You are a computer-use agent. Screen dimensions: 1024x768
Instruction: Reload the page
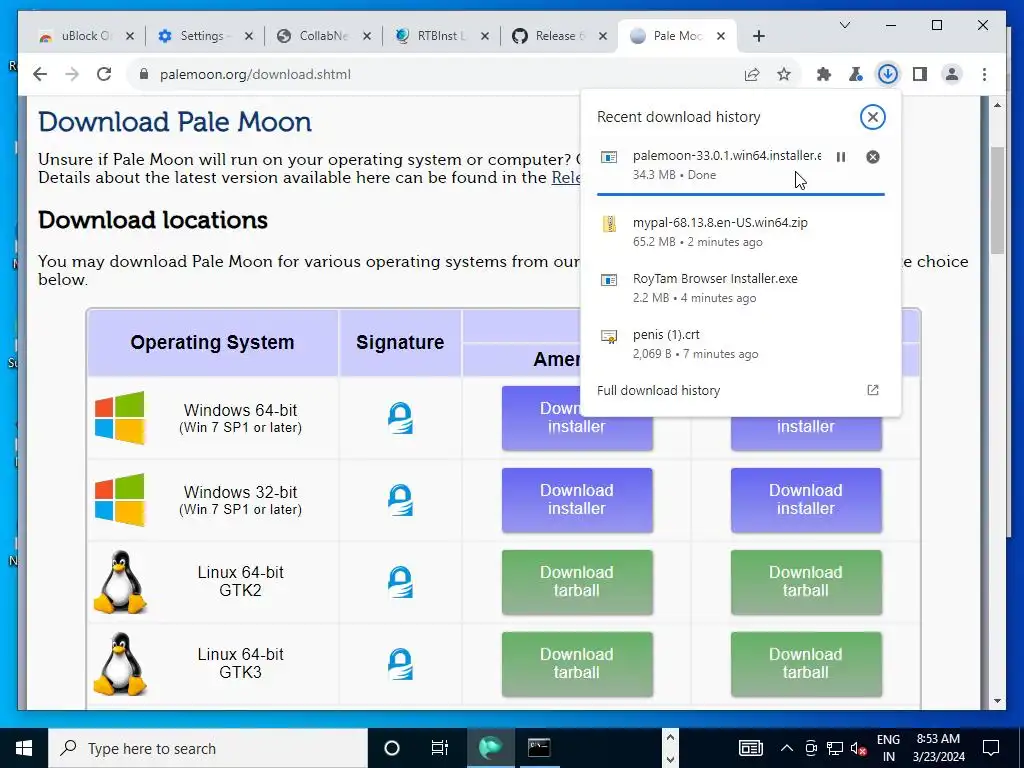[104, 74]
